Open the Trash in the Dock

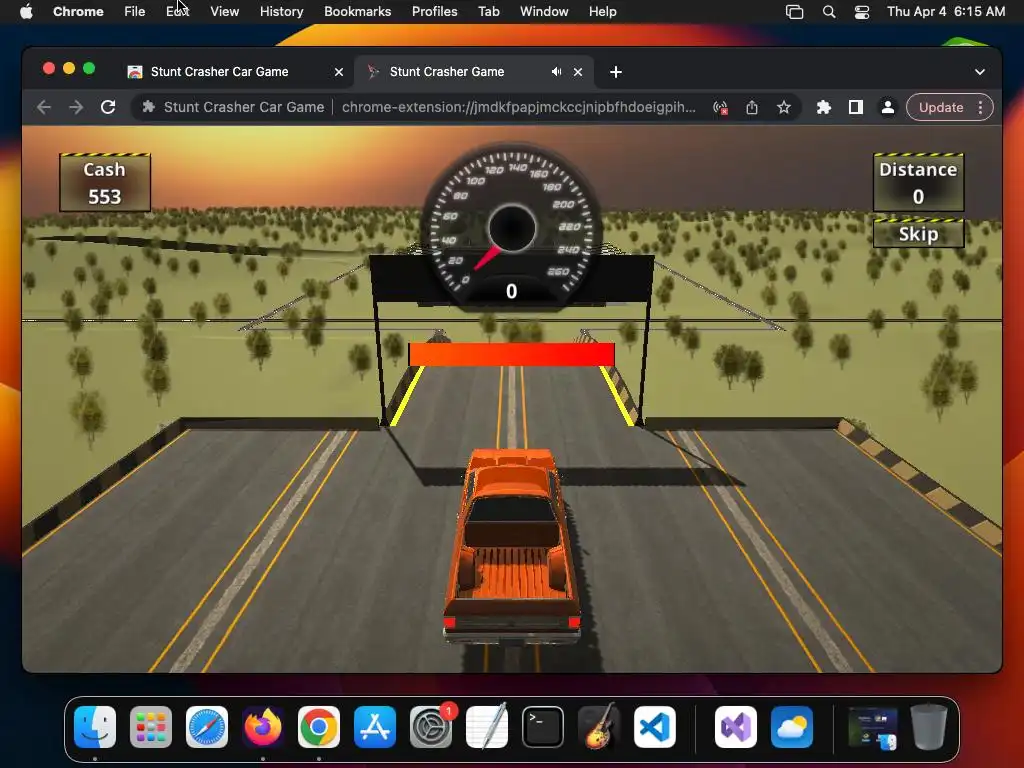929,726
